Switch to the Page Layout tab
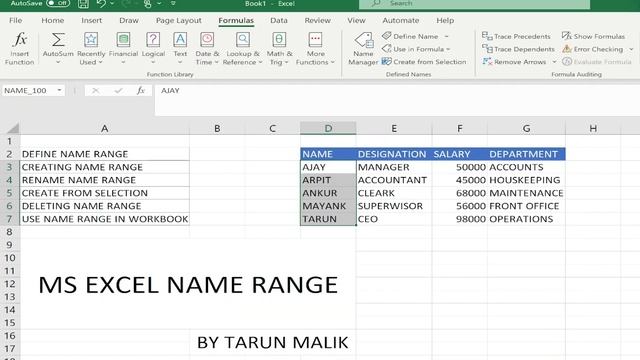The image size is (640, 360). (178, 20)
